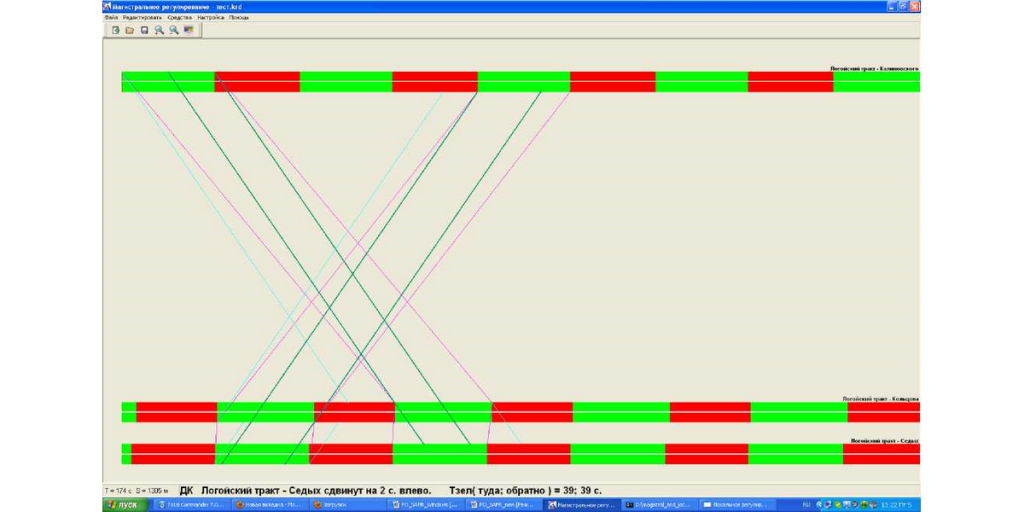
Task: Click the Open folder toolbar icon
Action: [x=130, y=30]
